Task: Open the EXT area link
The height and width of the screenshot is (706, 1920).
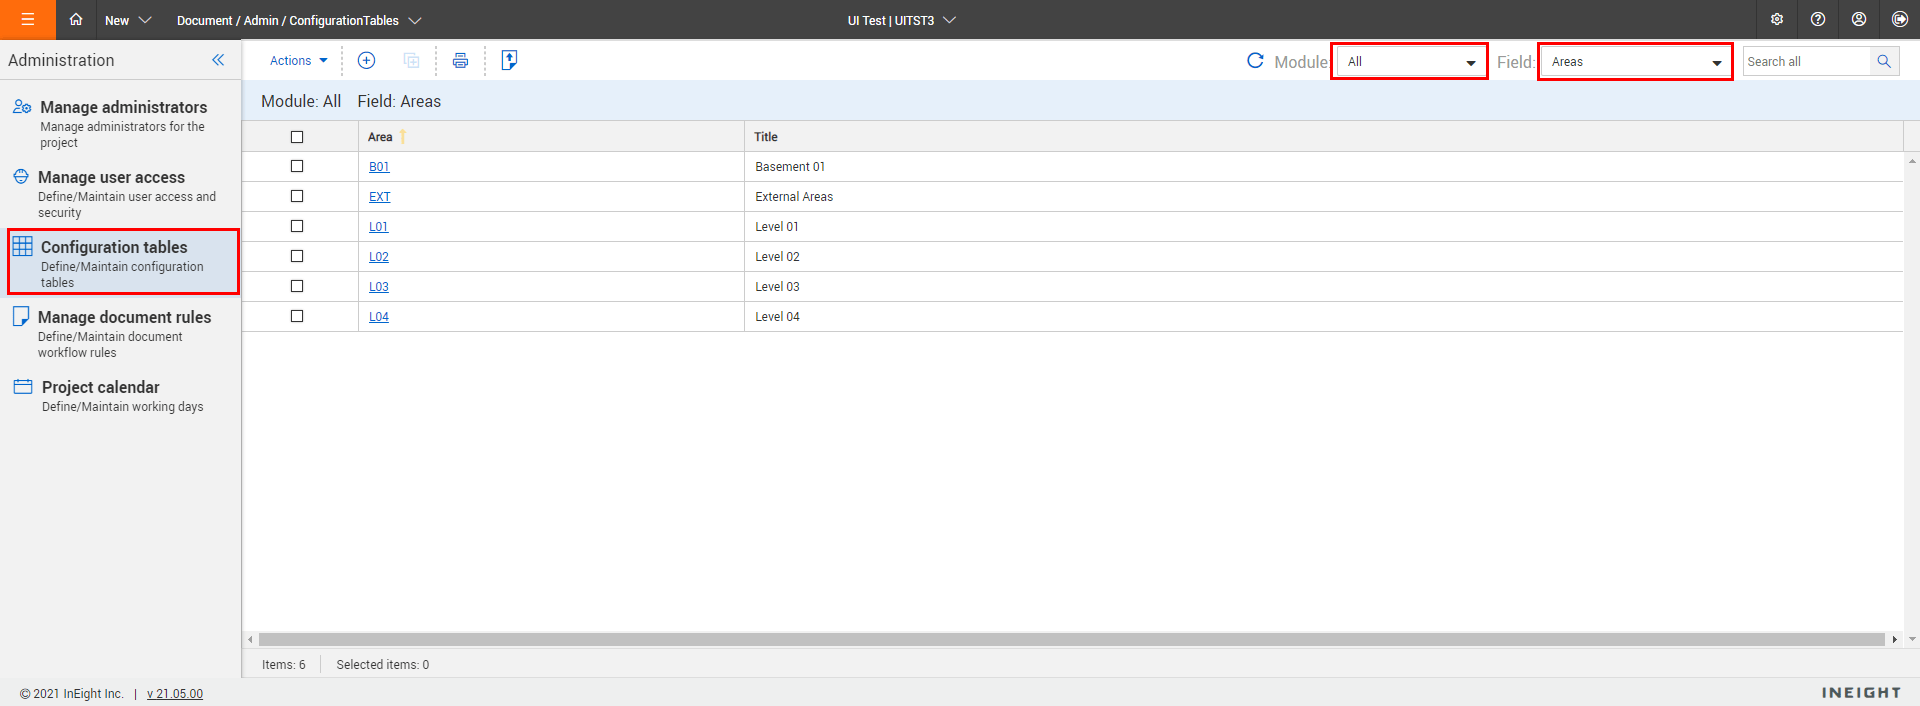Action: (x=380, y=197)
